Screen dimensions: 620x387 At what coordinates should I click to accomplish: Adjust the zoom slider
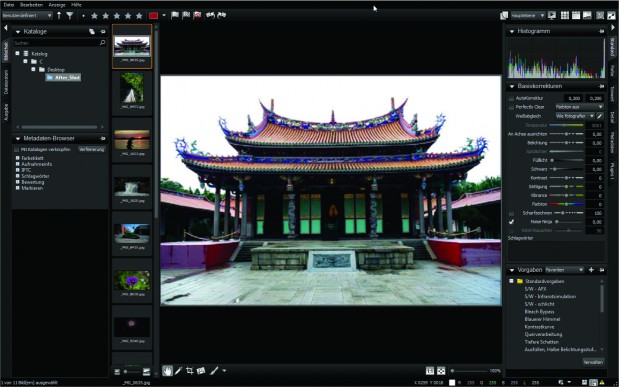click(469, 371)
